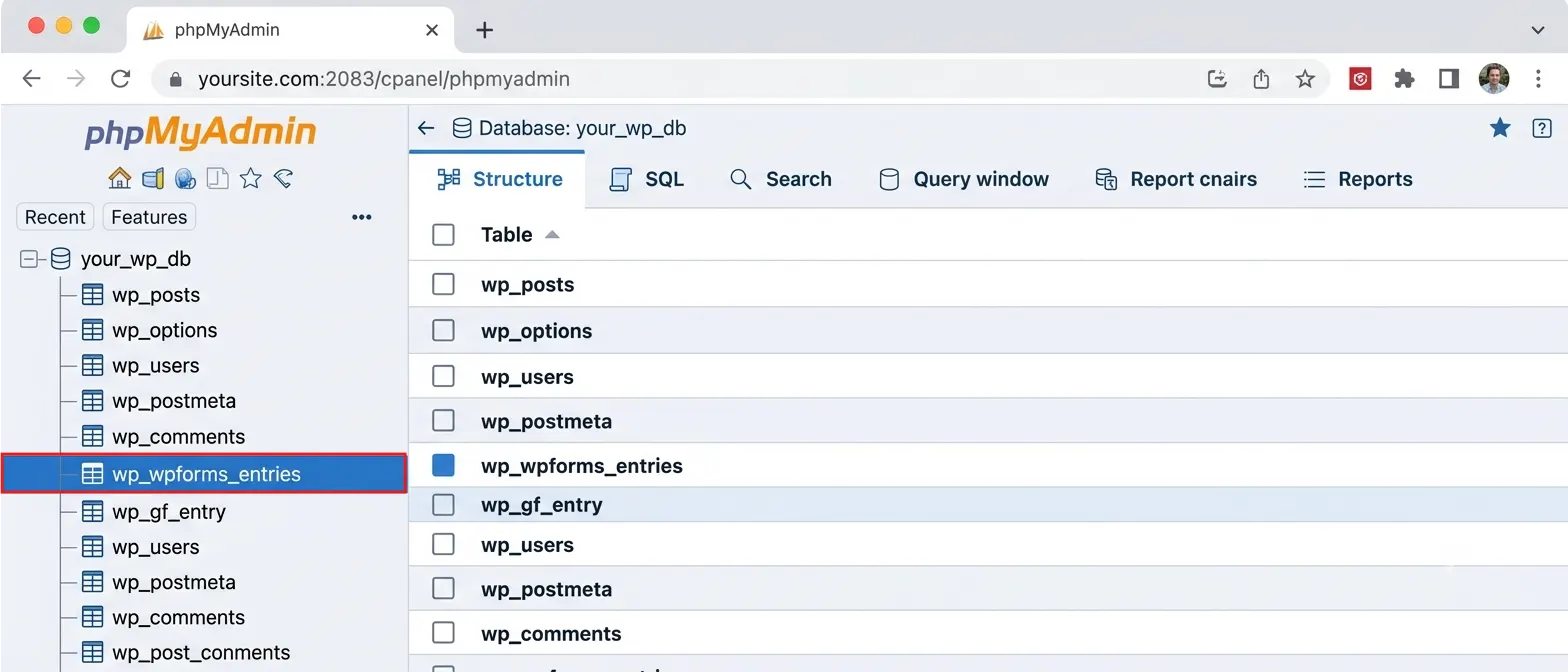Click the database icon next to your_wp_db in the tree
1568x672 pixels.
click(60, 259)
